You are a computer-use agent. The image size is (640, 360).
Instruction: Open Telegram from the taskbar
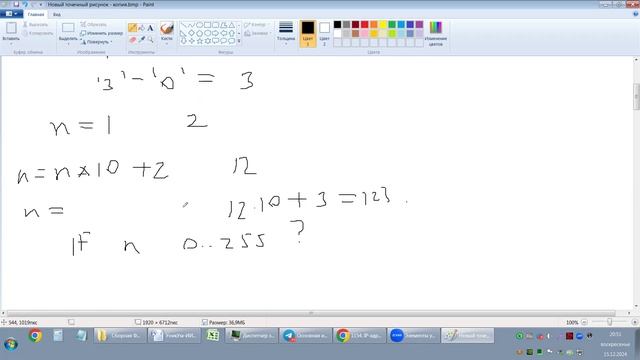[305, 336]
